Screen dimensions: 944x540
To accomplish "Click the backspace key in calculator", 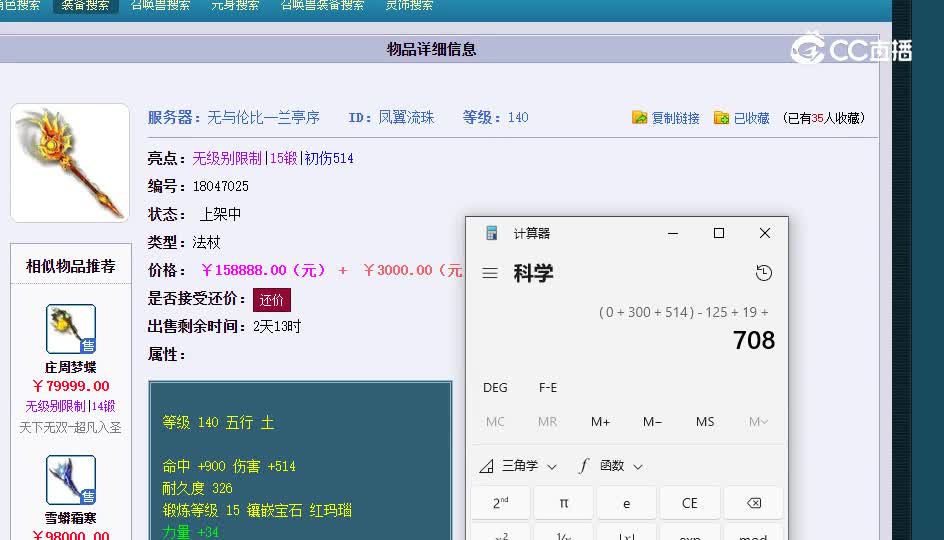I will point(754,503).
